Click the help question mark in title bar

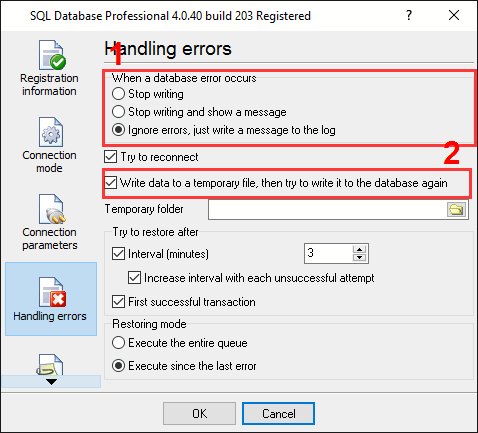point(409,15)
